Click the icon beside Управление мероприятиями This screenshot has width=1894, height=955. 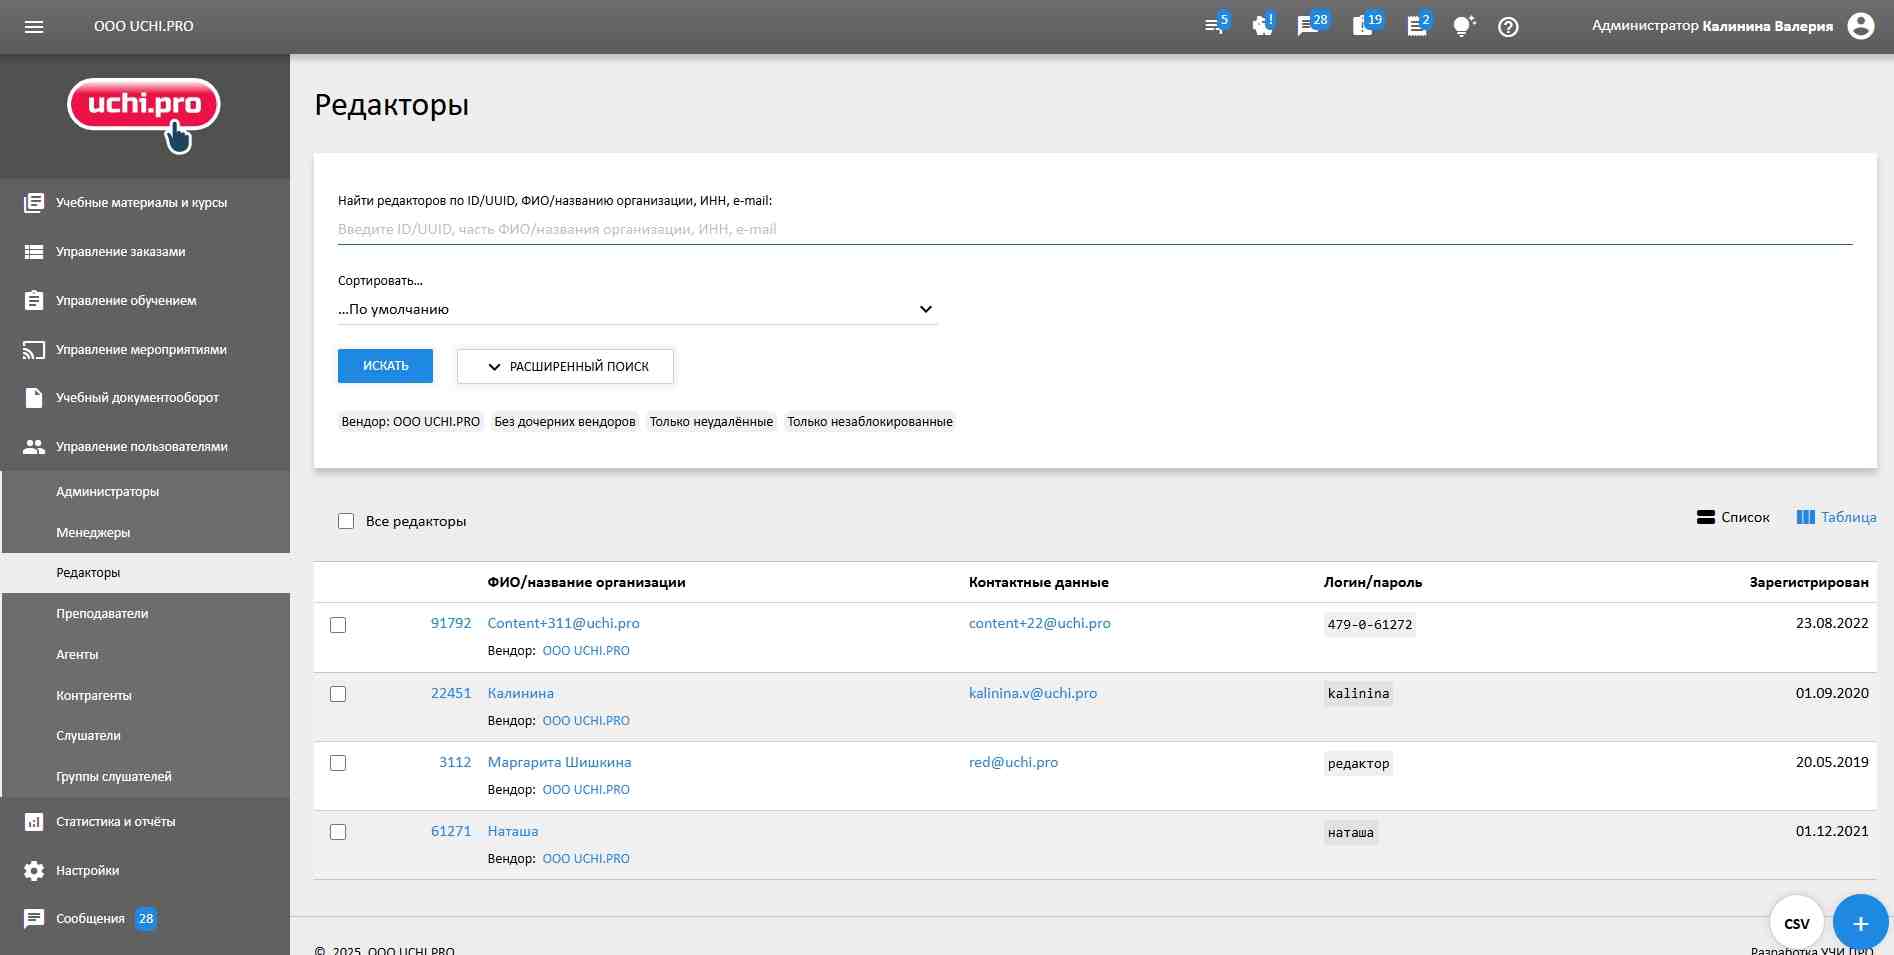coord(34,350)
